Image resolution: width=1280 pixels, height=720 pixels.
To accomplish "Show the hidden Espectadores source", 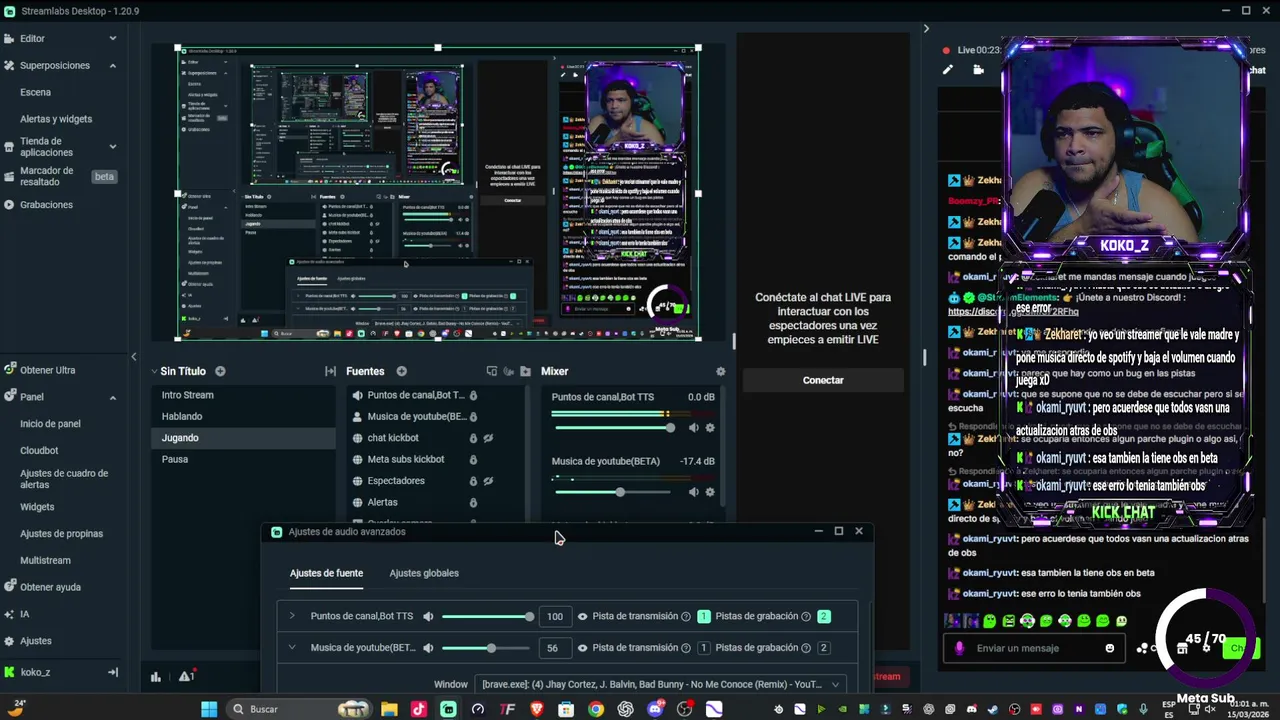I will click(489, 481).
